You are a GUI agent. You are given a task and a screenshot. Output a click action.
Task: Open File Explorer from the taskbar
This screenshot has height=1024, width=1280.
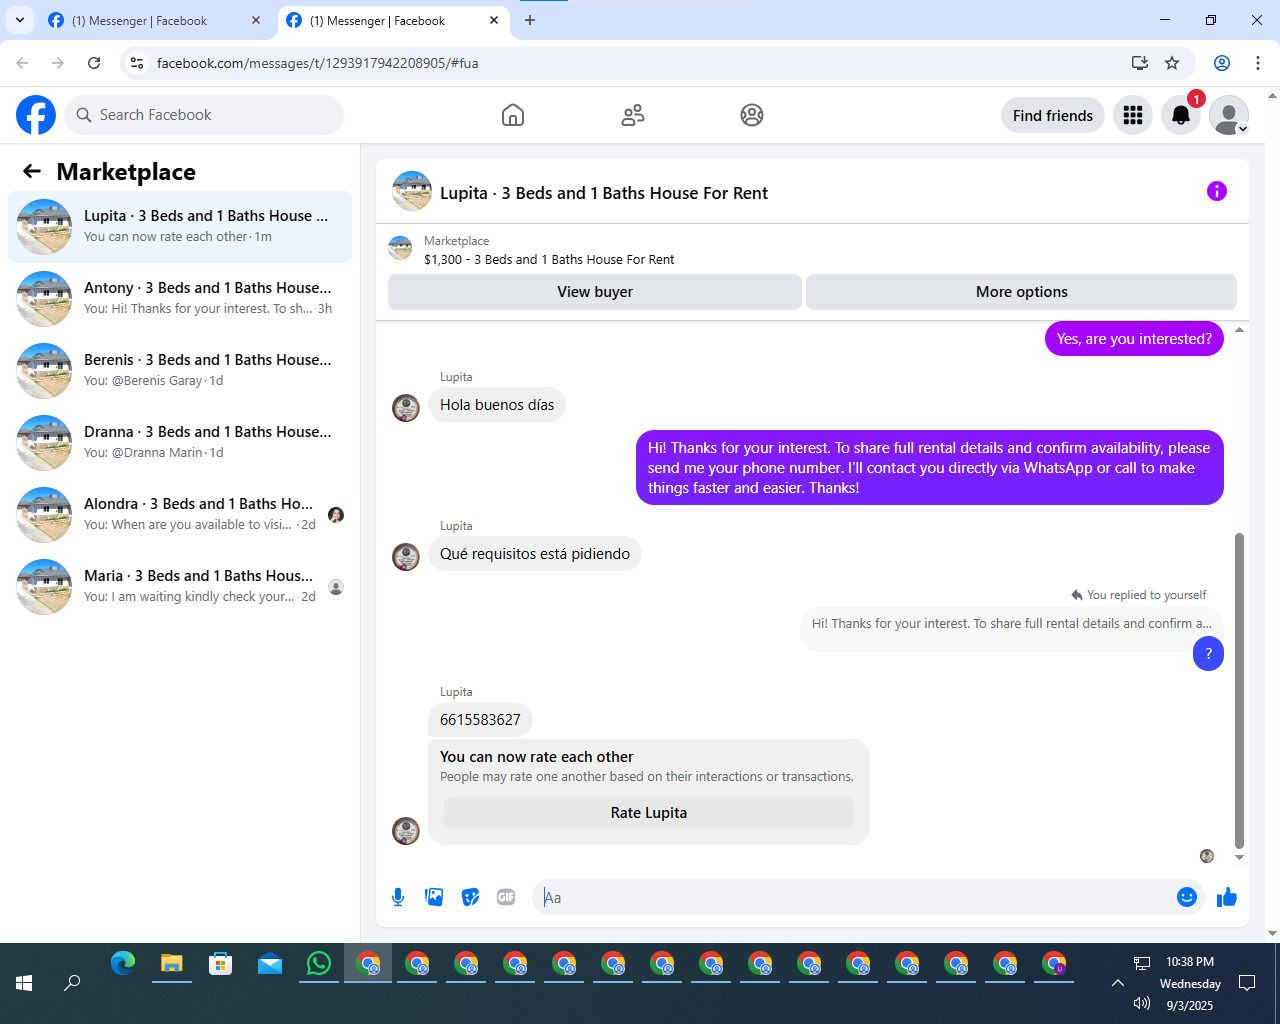click(172, 963)
